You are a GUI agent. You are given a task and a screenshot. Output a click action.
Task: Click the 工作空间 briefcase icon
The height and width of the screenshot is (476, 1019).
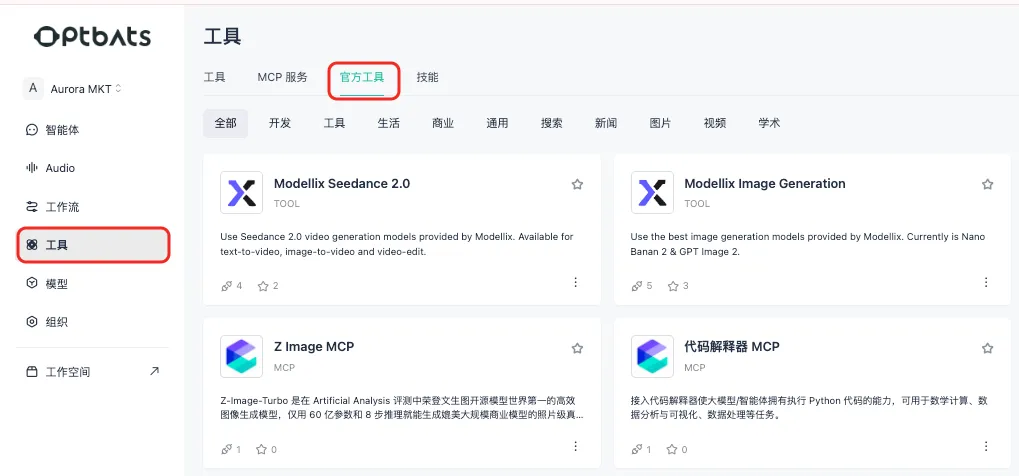pyautogui.click(x=32, y=372)
